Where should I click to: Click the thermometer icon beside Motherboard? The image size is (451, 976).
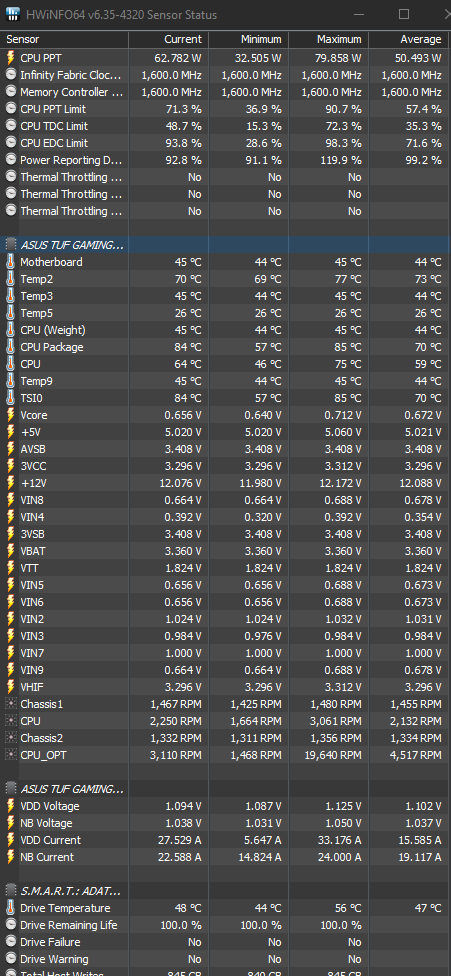(x=11, y=262)
